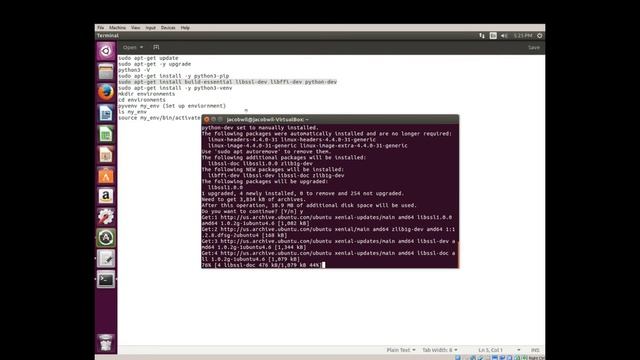
Task: Click the 'ls my_env' line in gedit
Action: pos(132,111)
